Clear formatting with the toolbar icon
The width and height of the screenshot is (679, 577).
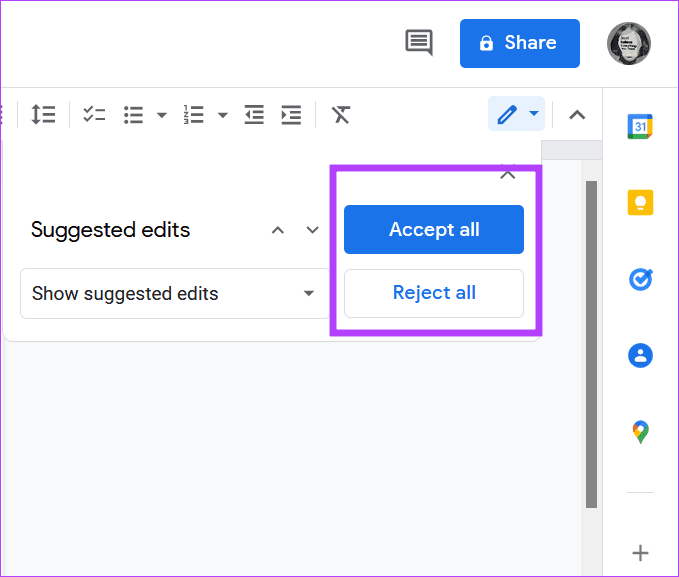(x=341, y=114)
